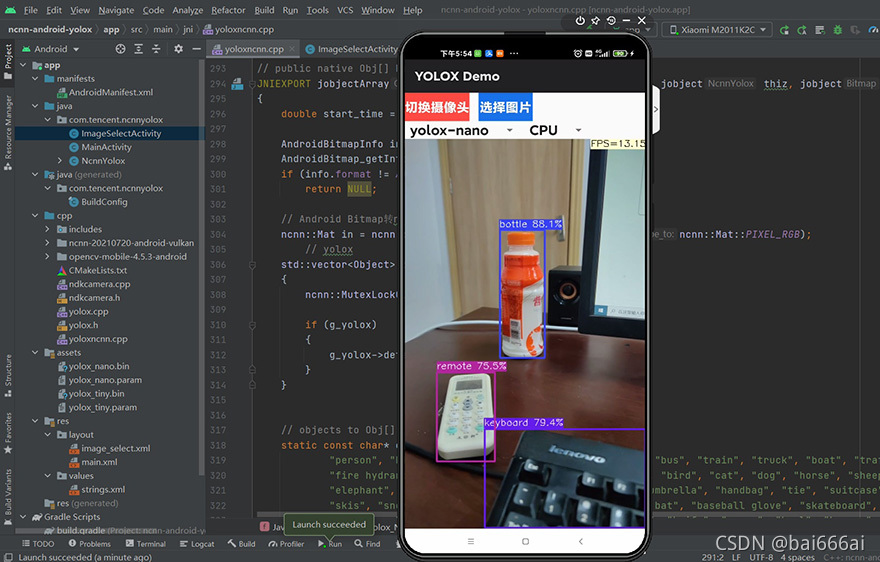Open the VCS menu
880x562 pixels.
click(x=345, y=10)
